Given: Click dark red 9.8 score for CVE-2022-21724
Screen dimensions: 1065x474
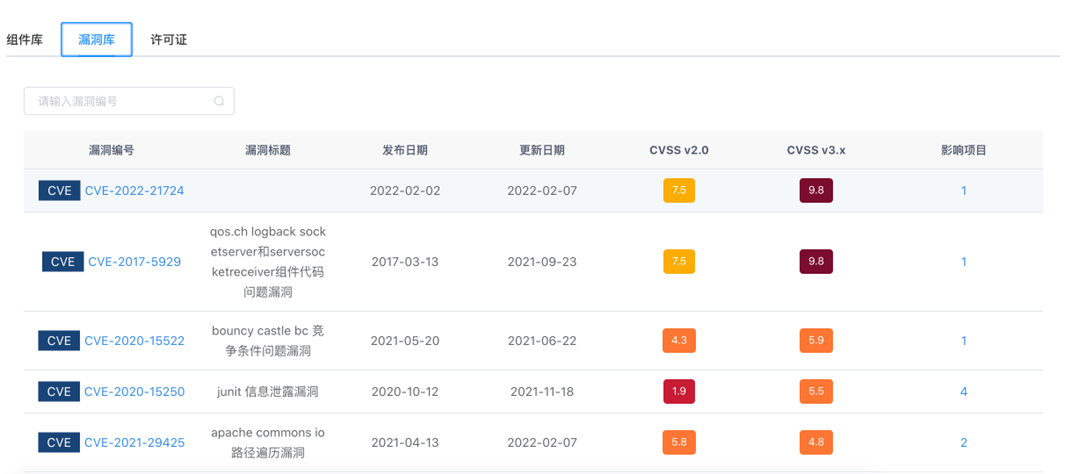Looking at the screenshot, I should click(x=816, y=191).
